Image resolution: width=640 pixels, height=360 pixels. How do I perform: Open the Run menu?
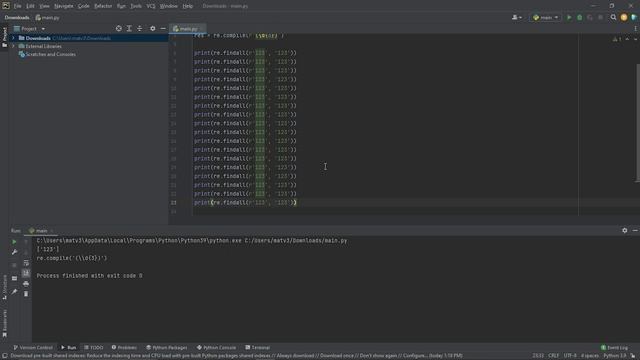[x=121, y=6]
